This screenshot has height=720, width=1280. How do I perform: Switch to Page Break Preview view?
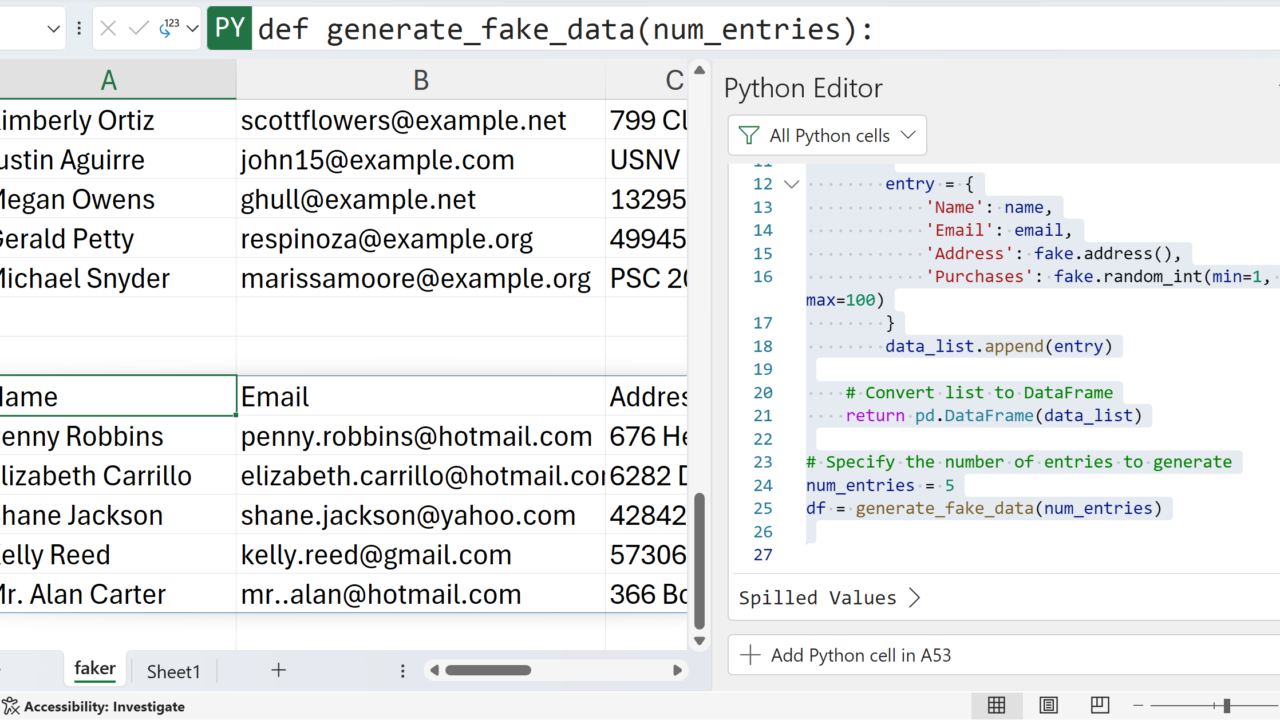(x=1100, y=706)
